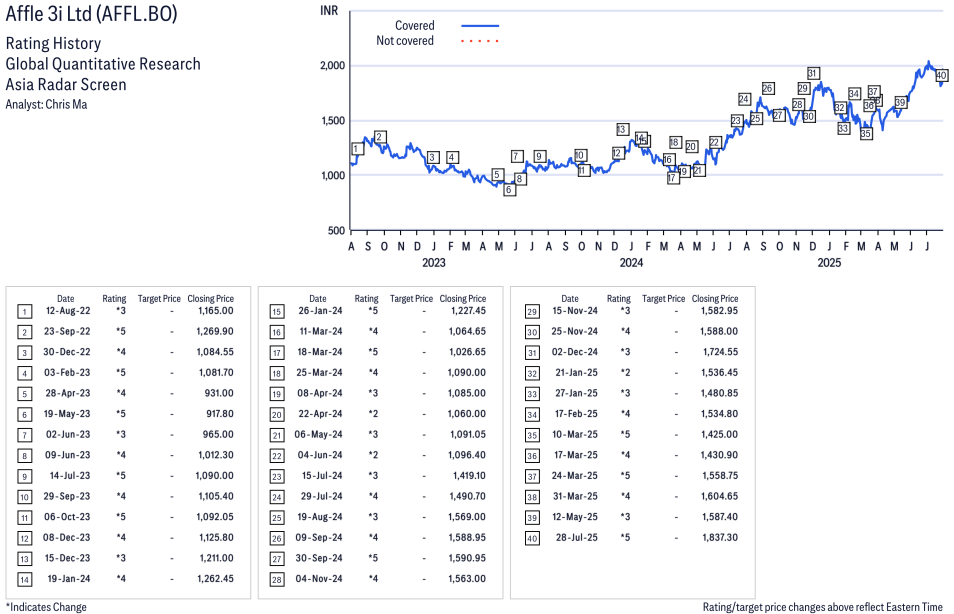The height and width of the screenshot is (614, 954).
Task: Click the table row number box 7
Action: point(24,436)
